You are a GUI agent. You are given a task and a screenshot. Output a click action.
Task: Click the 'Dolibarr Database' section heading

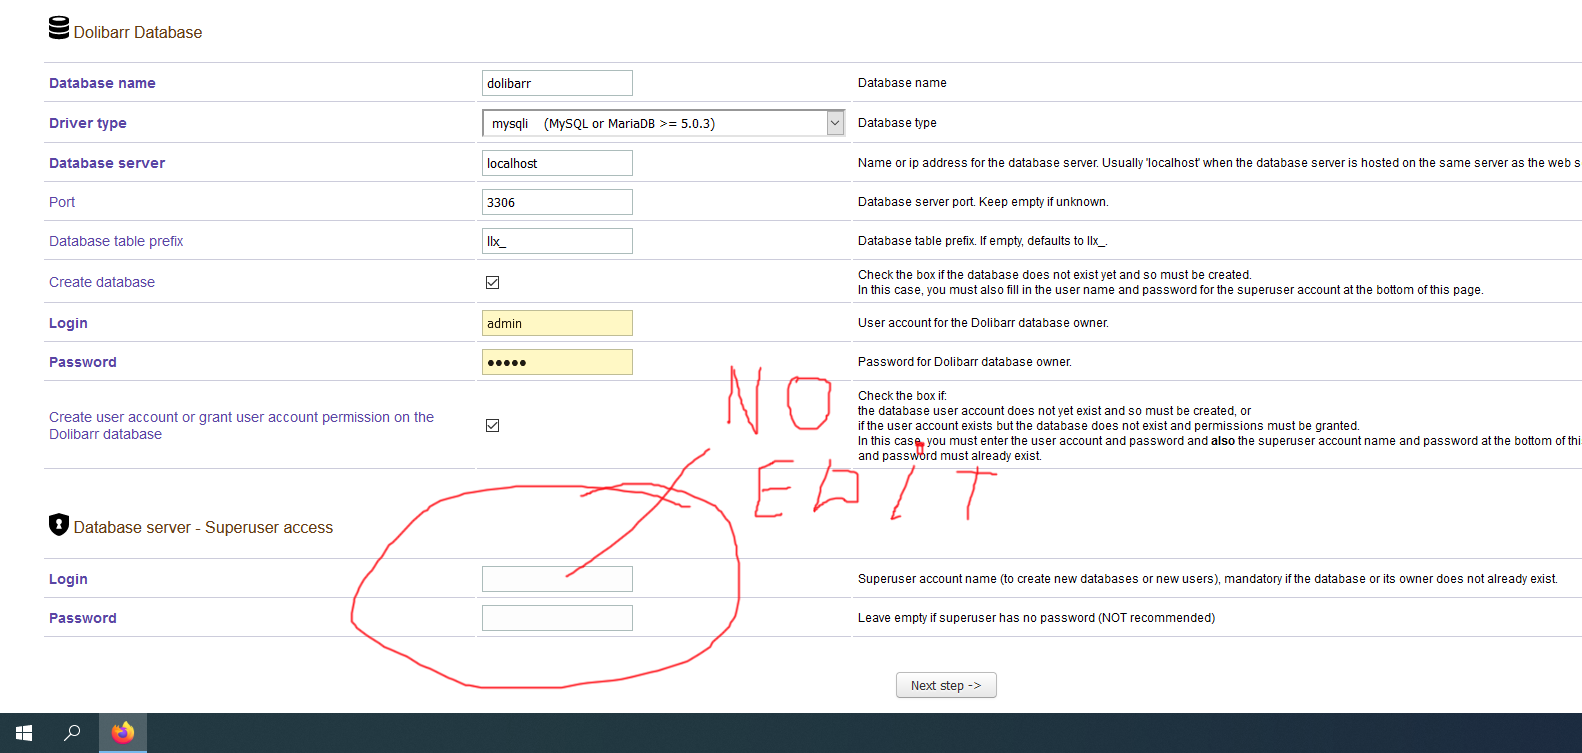(138, 32)
